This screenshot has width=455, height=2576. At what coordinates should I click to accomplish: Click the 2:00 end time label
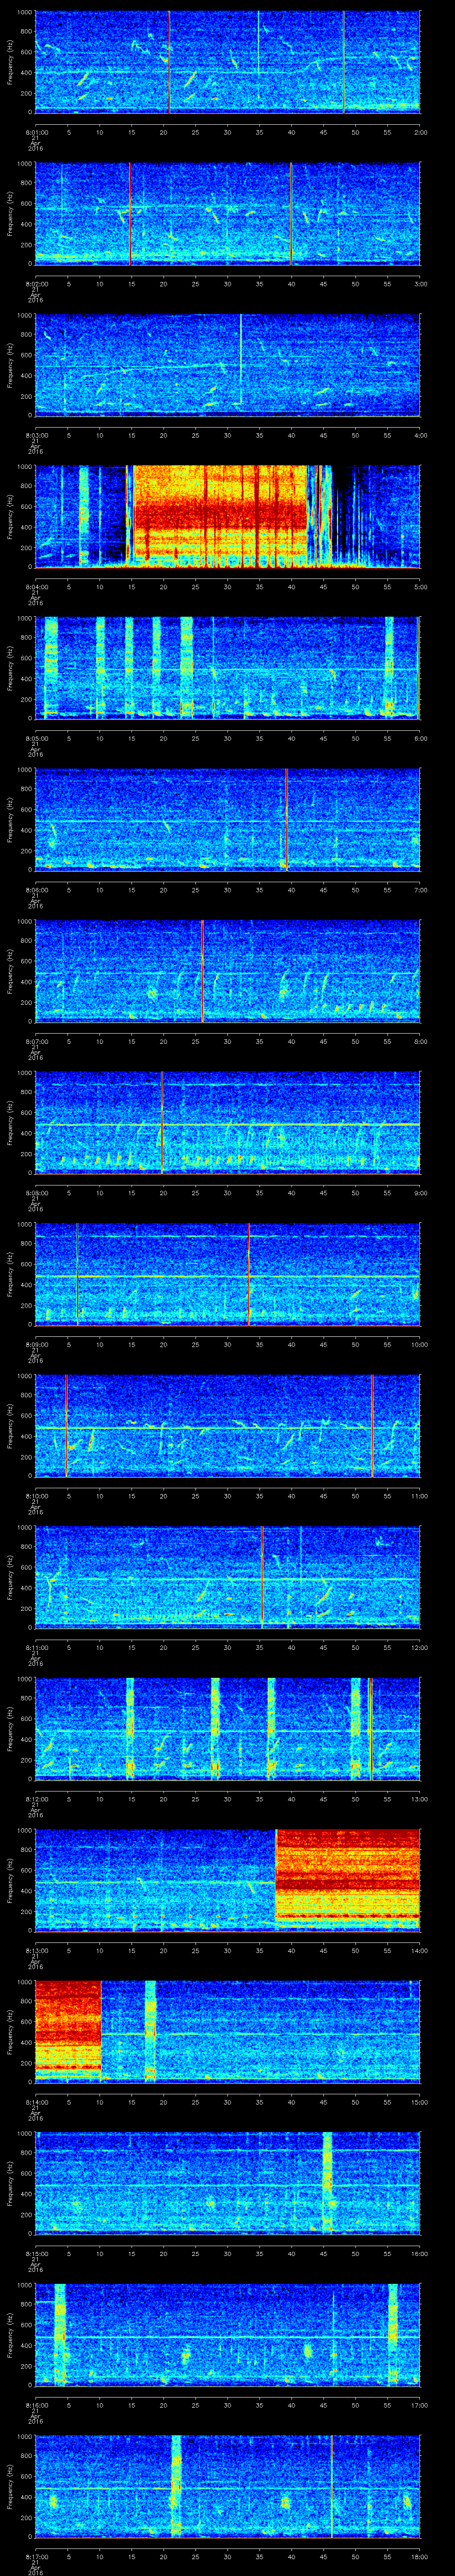pyautogui.click(x=420, y=132)
